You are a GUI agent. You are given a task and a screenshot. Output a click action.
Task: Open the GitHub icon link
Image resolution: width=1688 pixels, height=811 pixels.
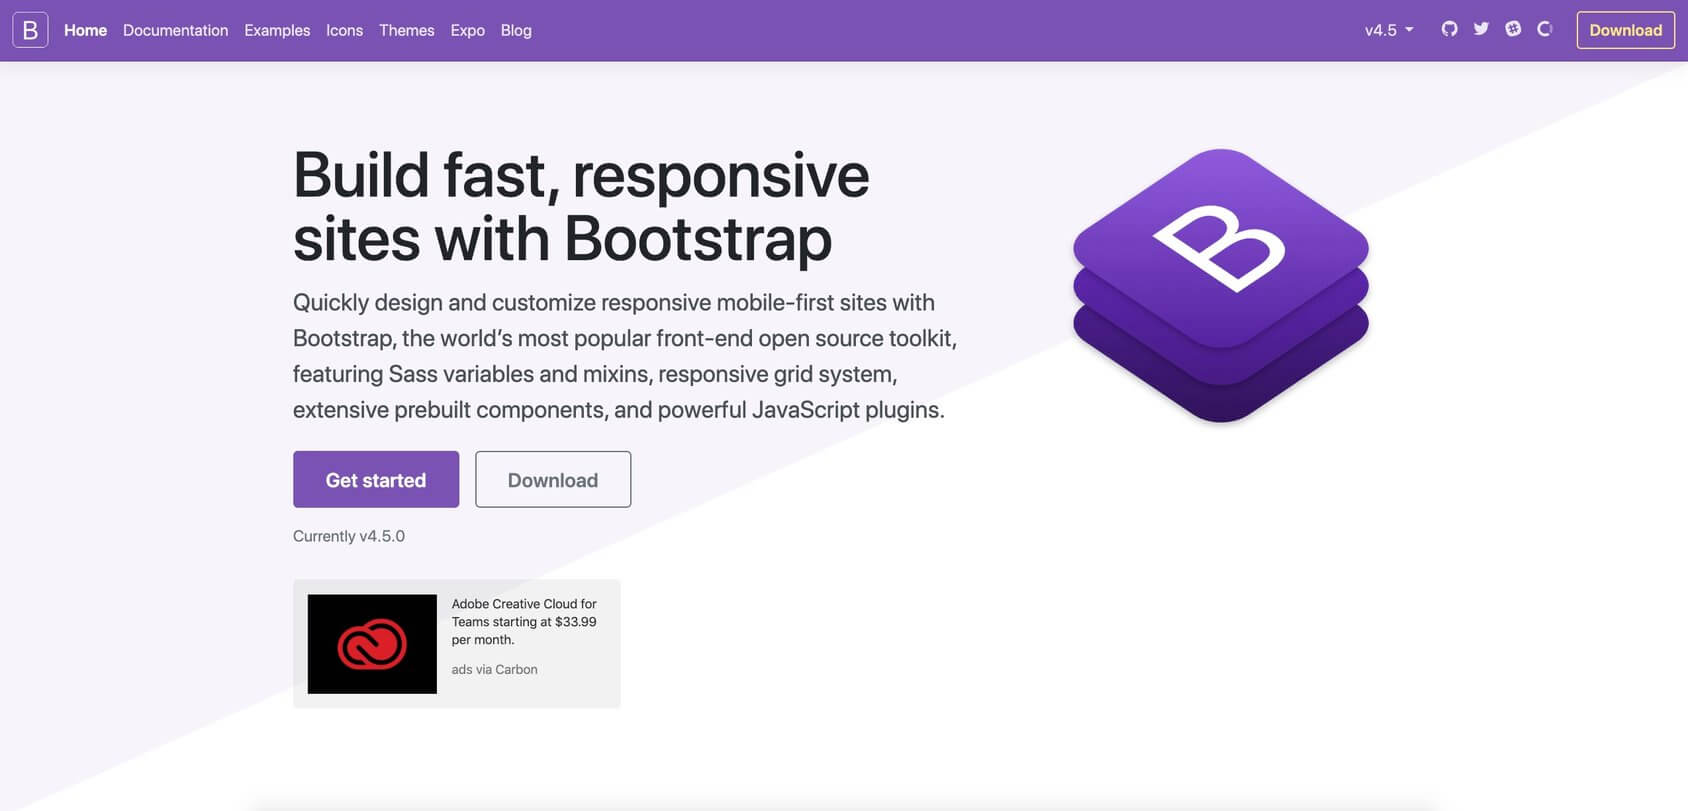tap(1449, 29)
